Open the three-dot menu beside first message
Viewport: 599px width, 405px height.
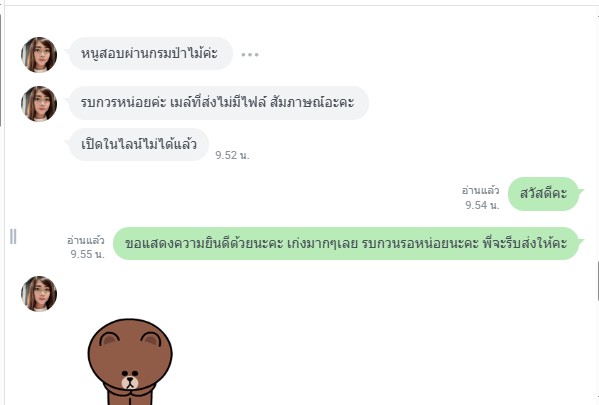click(250, 55)
